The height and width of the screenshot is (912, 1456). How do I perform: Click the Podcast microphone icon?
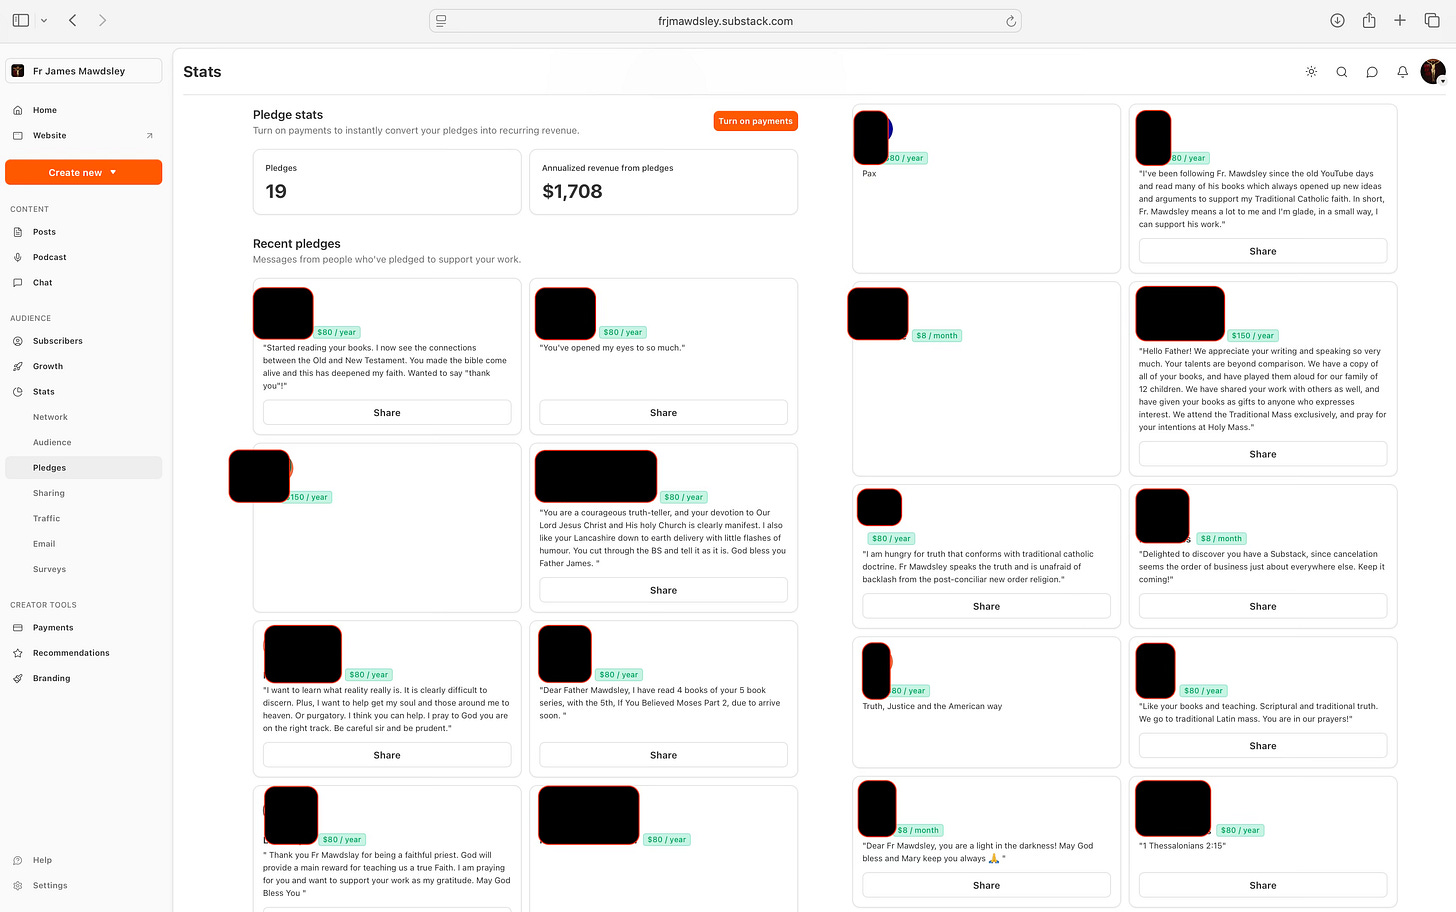point(18,257)
